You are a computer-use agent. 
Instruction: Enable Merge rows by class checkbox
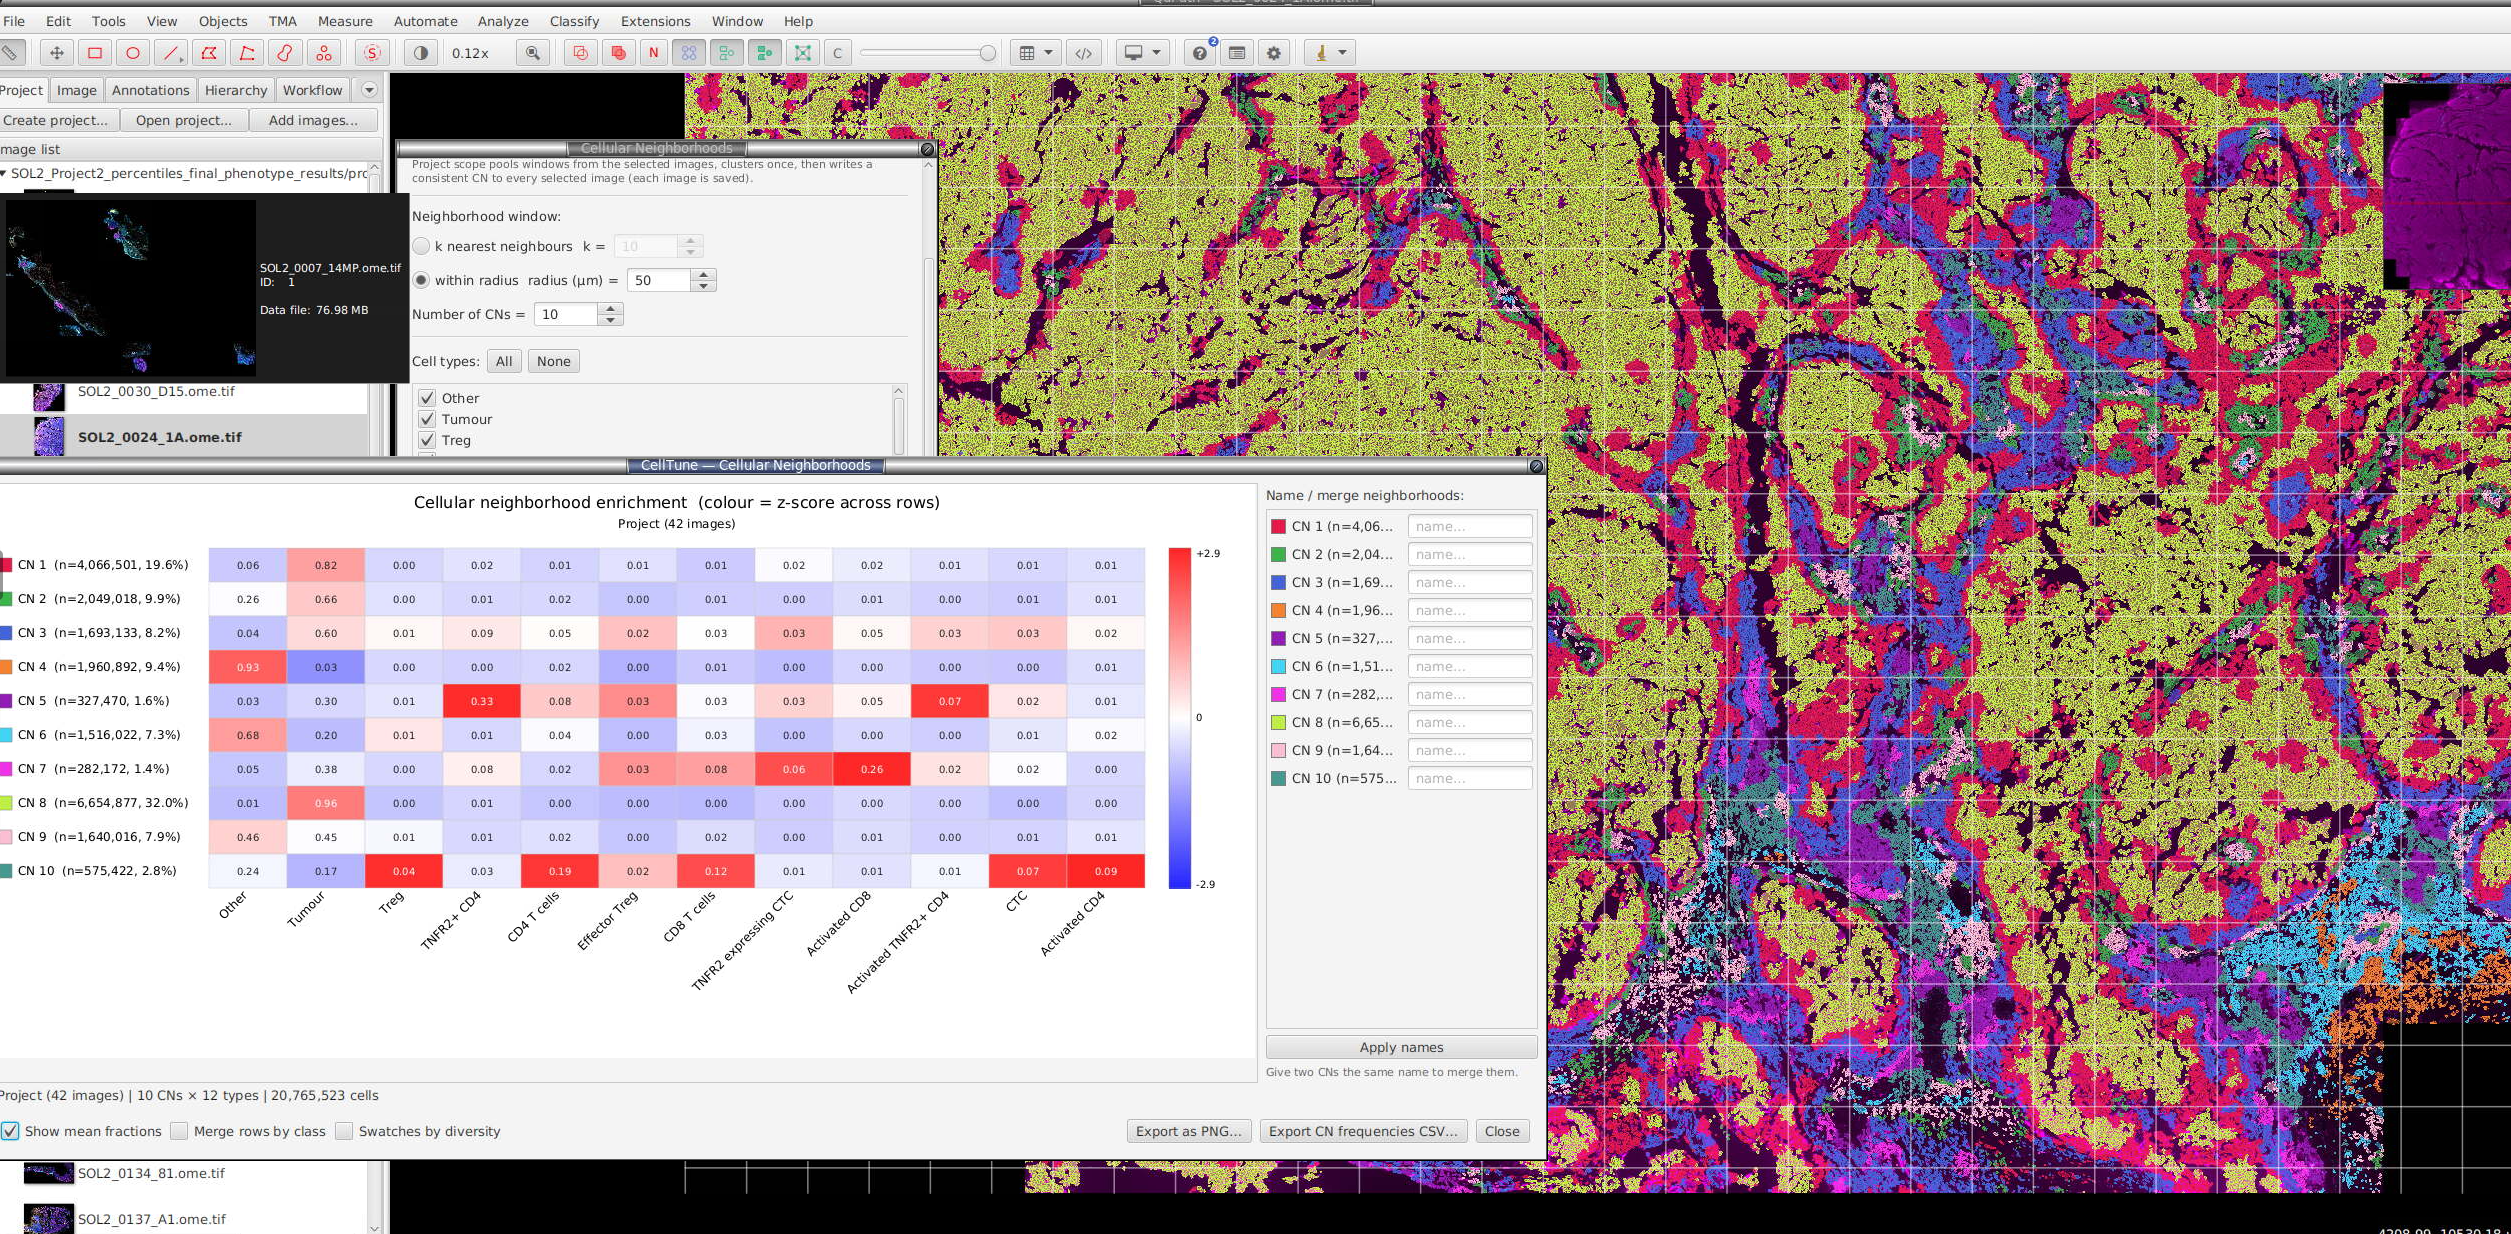179,1131
